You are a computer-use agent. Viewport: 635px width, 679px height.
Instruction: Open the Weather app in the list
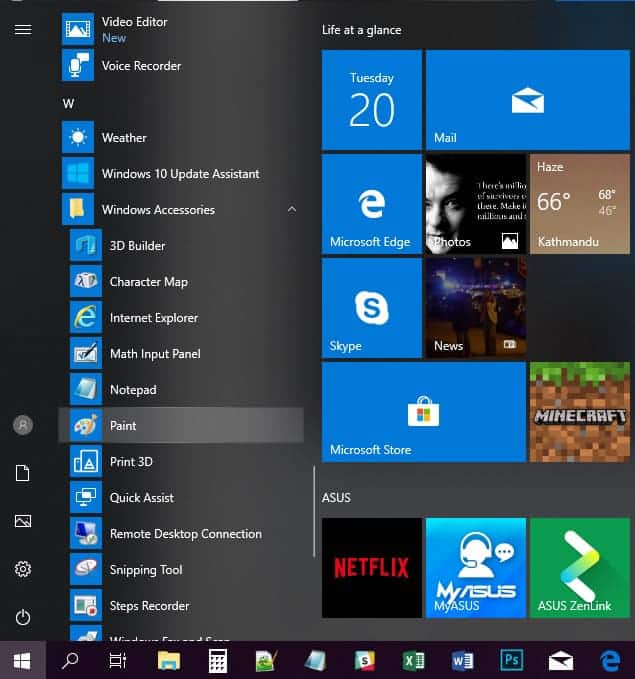(x=182, y=137)
